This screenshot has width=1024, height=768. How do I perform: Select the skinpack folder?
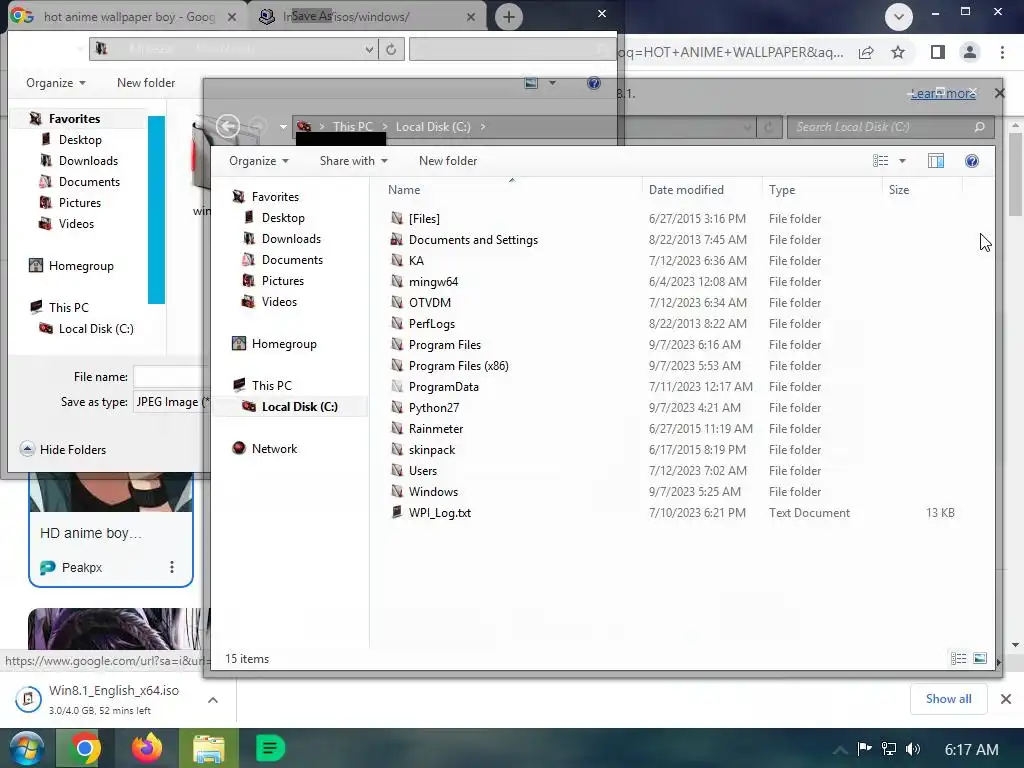[432, 450]
